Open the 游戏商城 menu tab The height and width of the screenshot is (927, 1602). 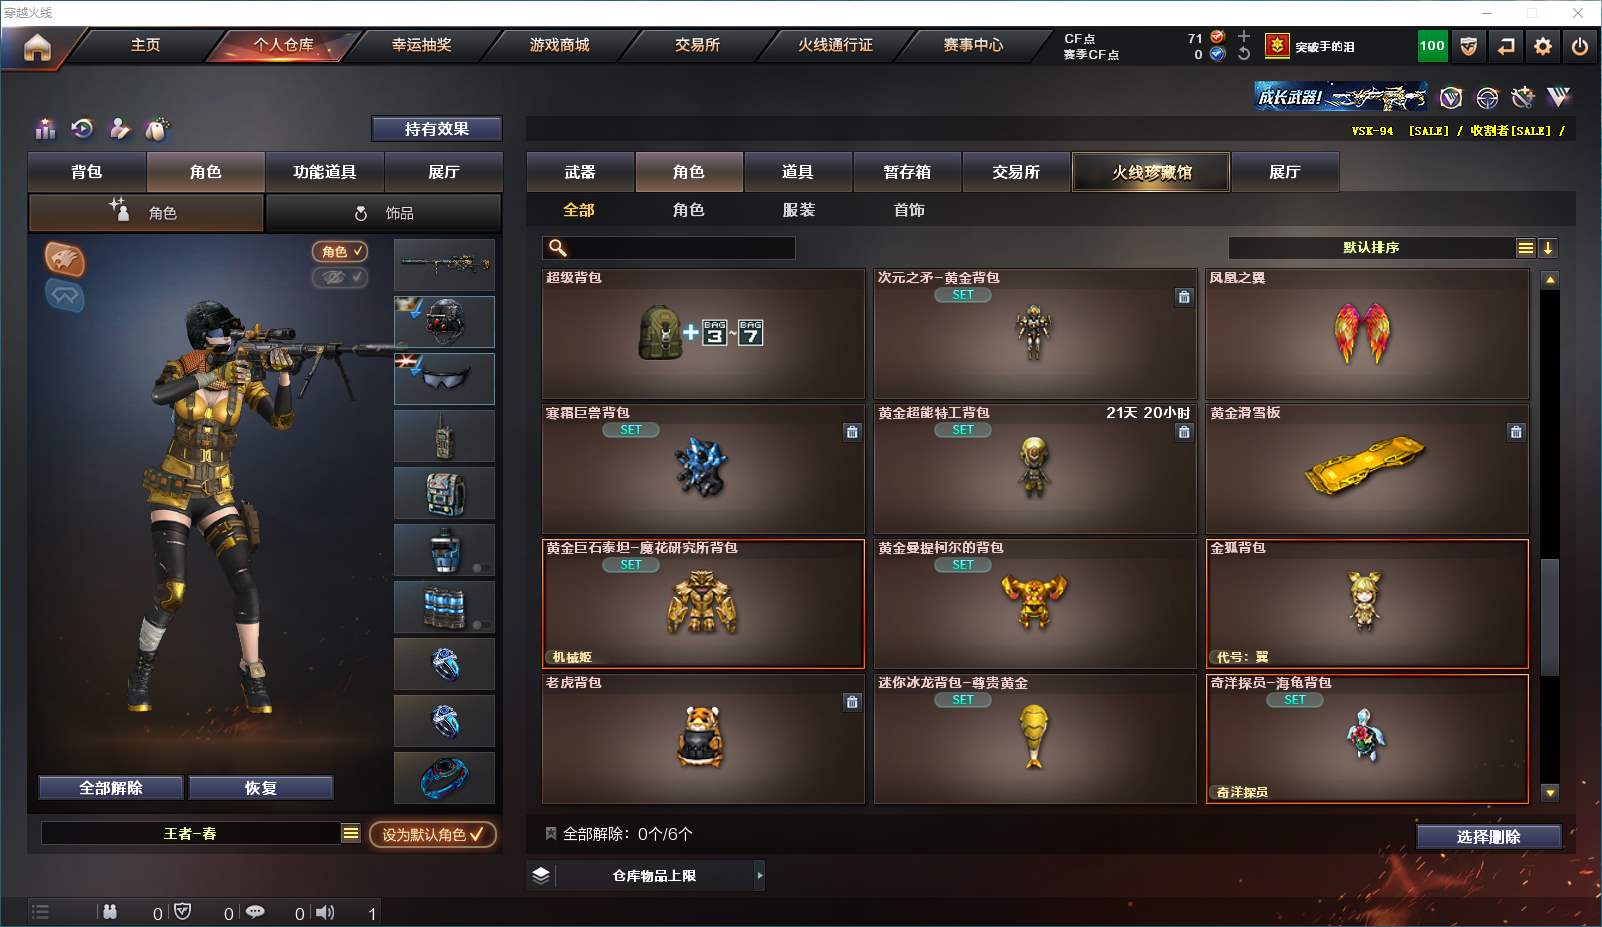tap(559, 45)
